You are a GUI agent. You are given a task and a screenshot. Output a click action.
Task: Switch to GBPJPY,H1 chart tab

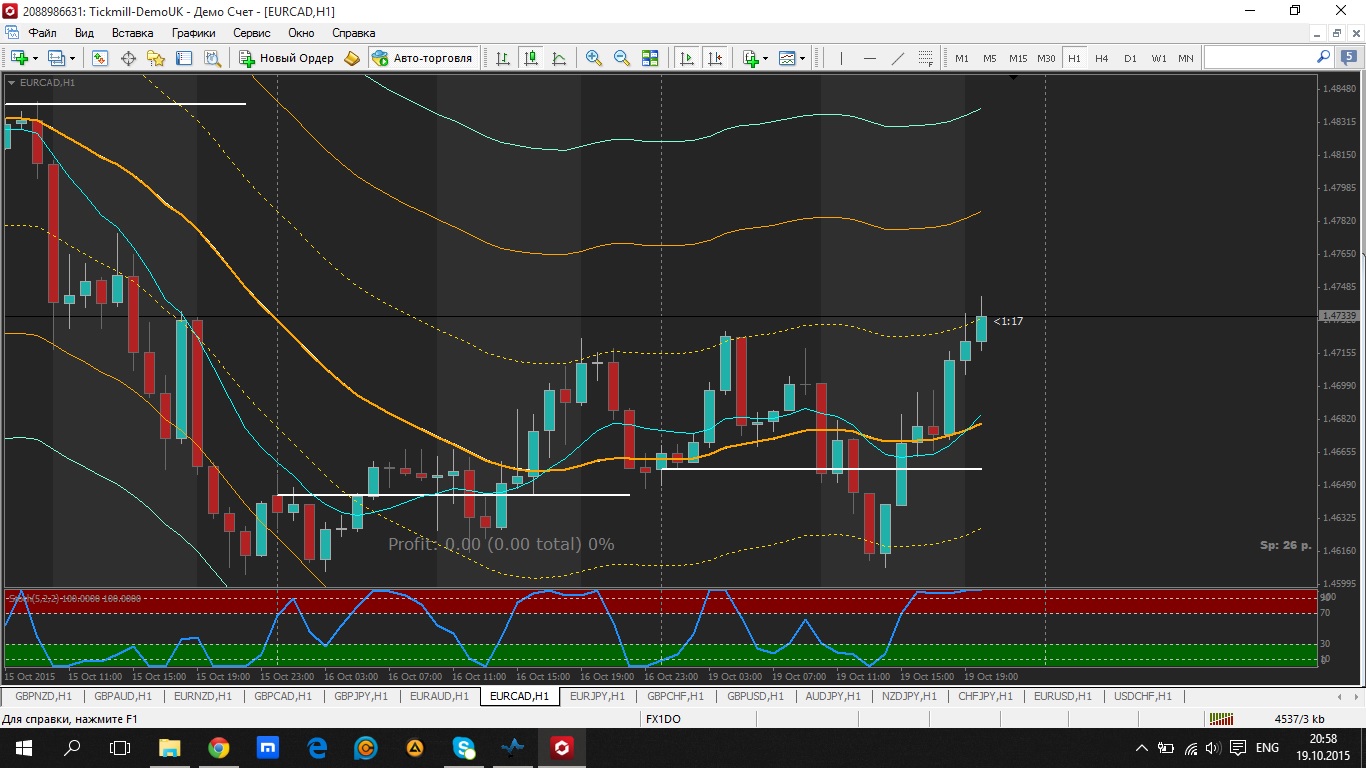[362, 696]
